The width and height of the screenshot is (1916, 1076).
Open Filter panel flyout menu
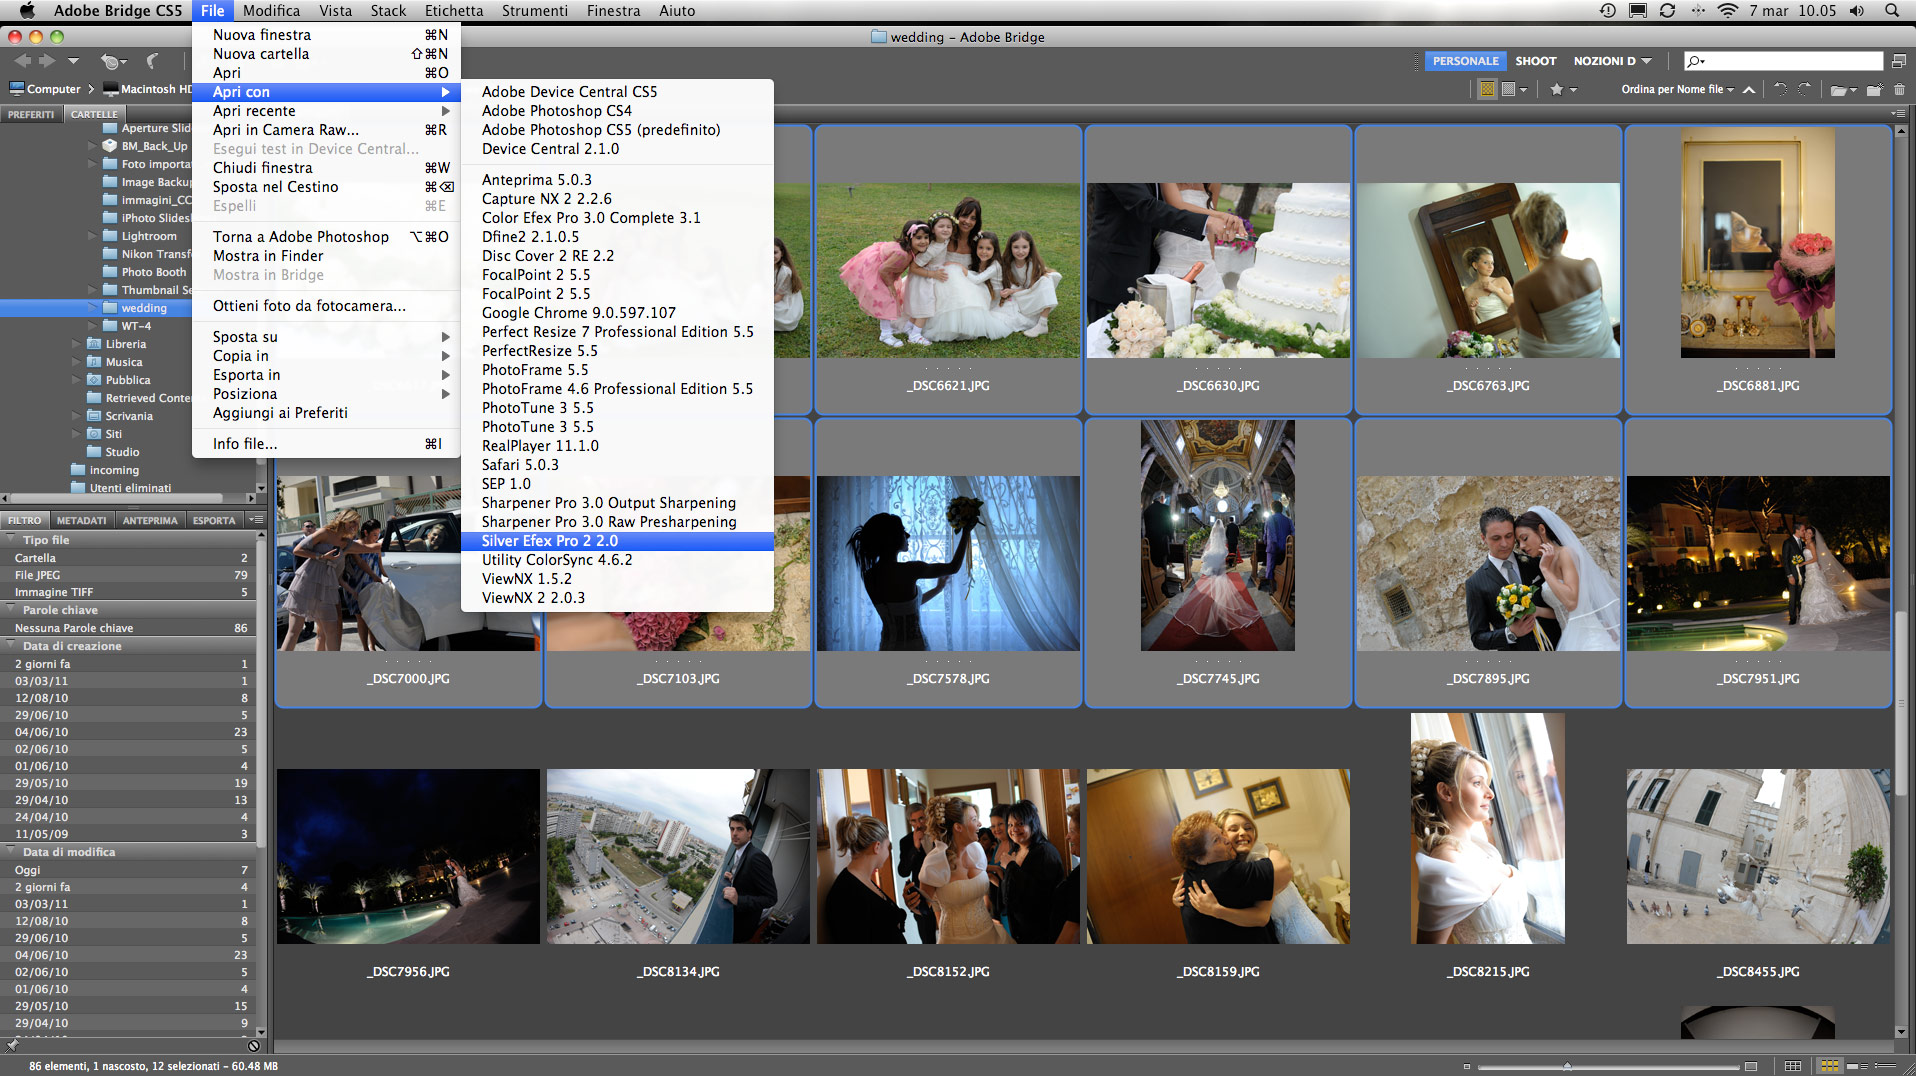256,520
